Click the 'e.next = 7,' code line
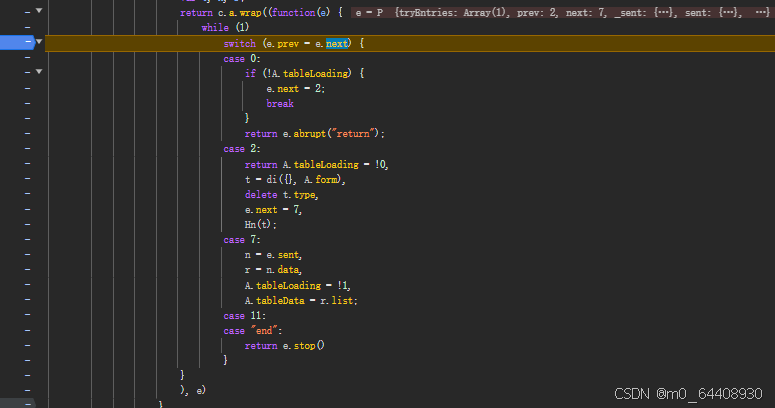This screenshot has height=408, width=775. point(273,210)
